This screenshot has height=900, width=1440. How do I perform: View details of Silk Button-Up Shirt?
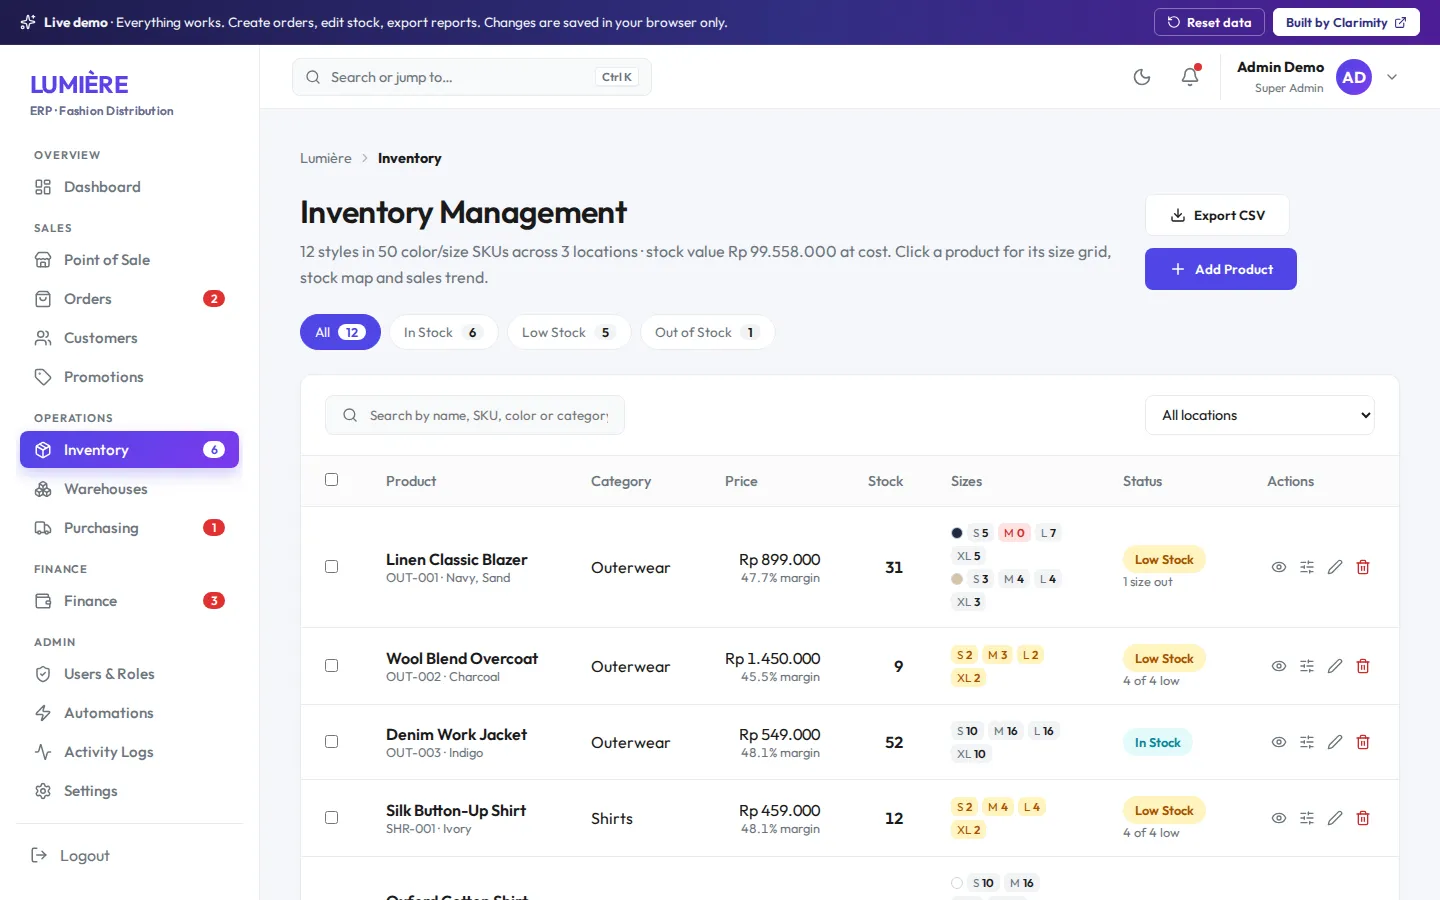(x=1279, y=818)
